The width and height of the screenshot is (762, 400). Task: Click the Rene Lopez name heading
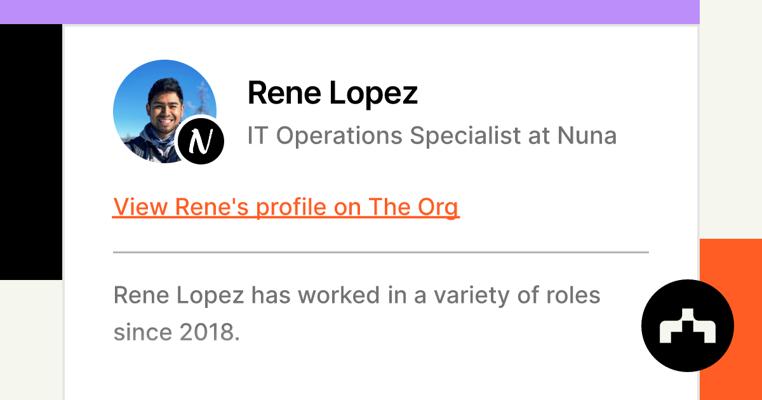point(332,93)
